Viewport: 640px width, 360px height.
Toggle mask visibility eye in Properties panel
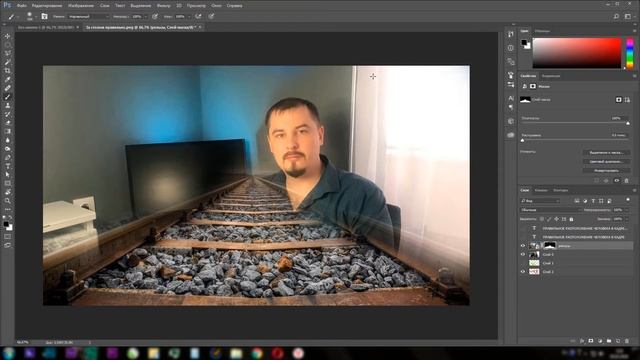[x=617, y=180]
